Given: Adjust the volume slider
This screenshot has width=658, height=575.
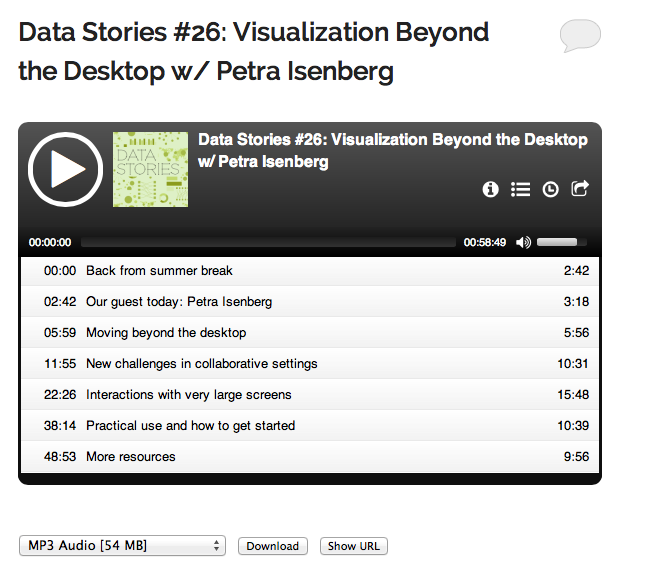Looking at the screenshot, I should coord(561,242).
